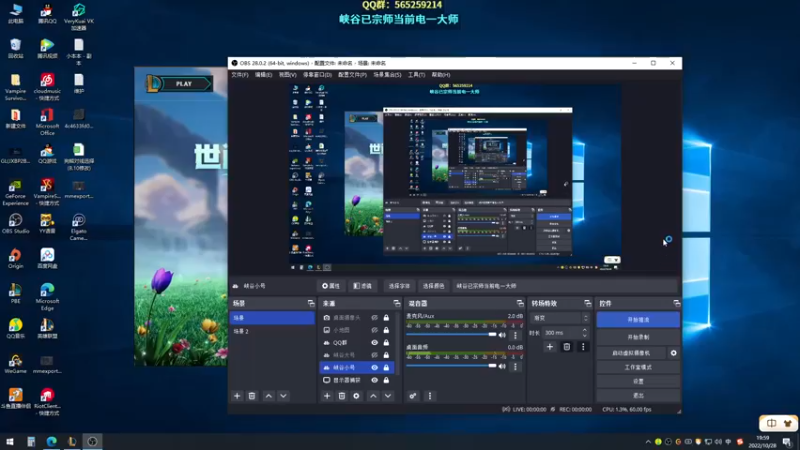Open advanced audio properties gears icon
Viewport: 800px width, 450px height.
click(x=413, y=396)
